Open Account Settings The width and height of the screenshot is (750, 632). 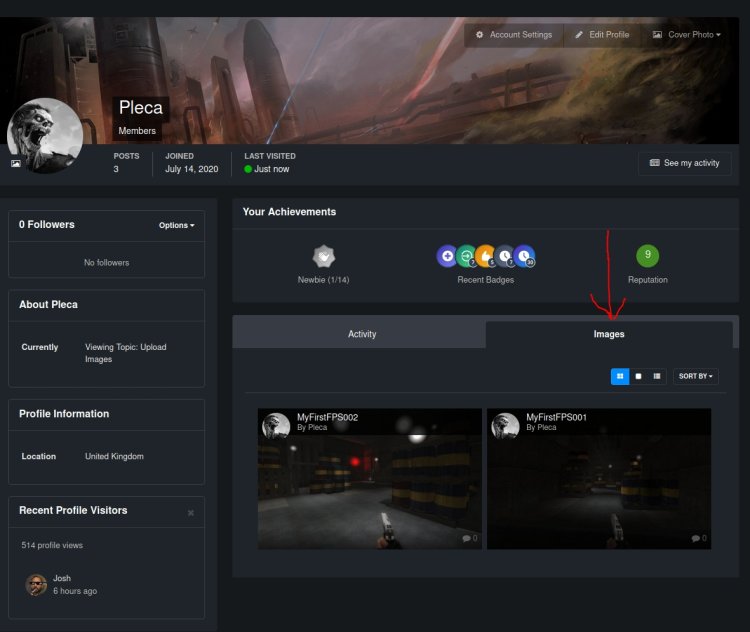coord(513,35)
